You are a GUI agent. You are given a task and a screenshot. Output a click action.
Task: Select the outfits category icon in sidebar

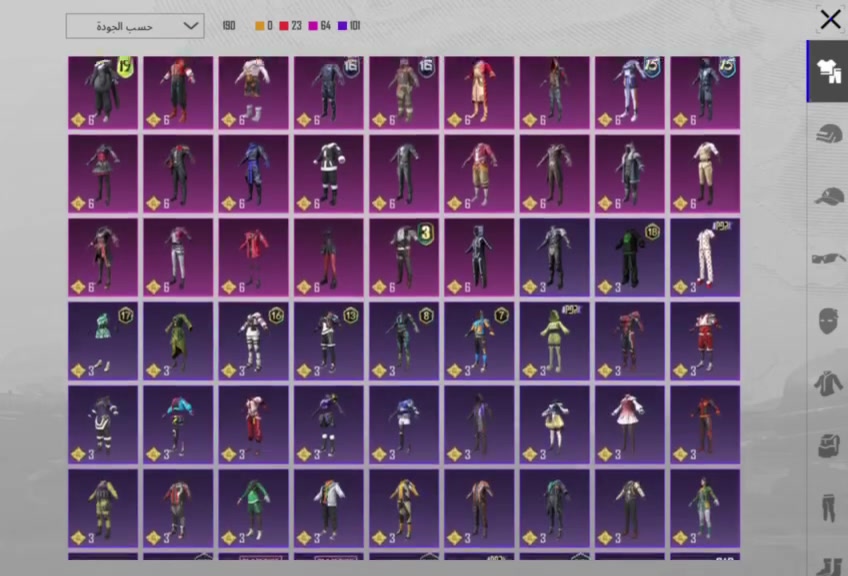829,71
